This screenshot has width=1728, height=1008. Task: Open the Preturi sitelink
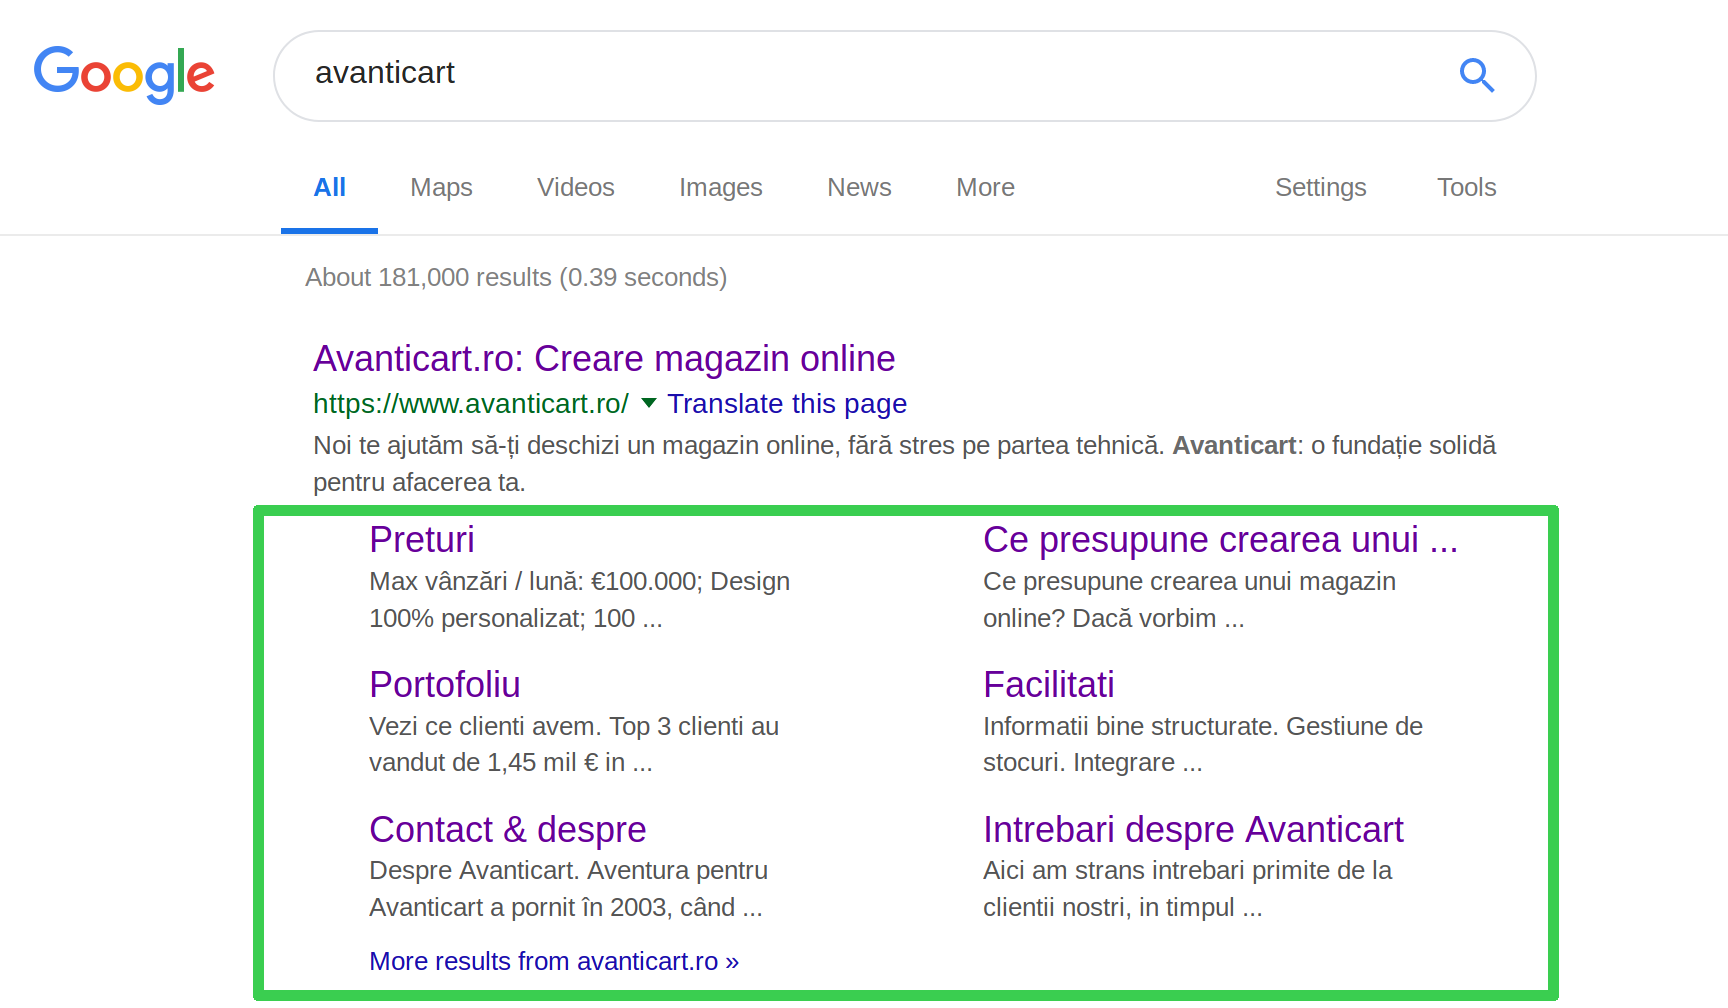tap(421, 540)
